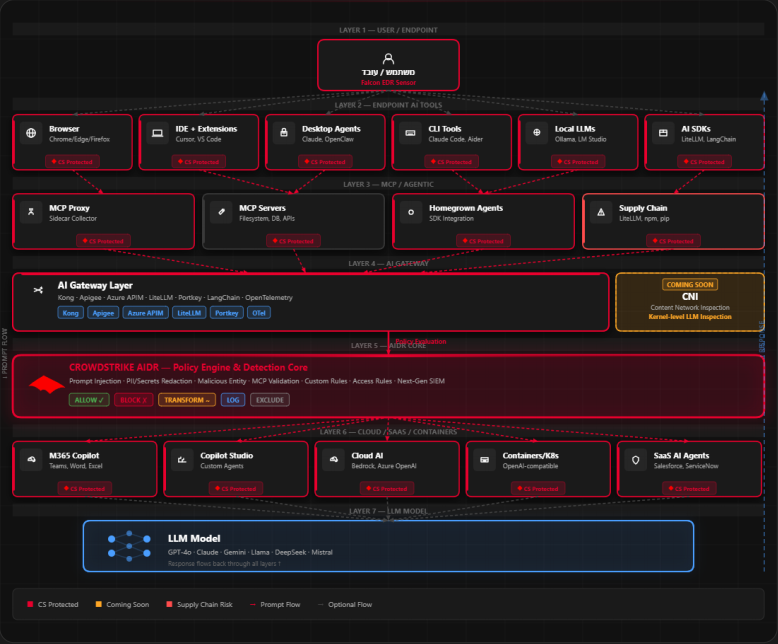The width and height of the screenshot is (778, 644).
Task: Click CS Protected badge in Containers/K8s card
Action: tap(538, 489)
